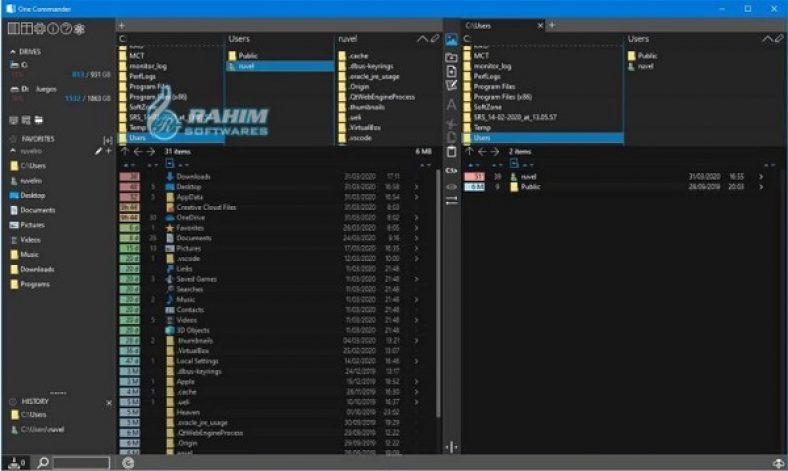Click the back arrow in right pane navigation
The width and height of the screenshot is (788, 471).
pos(482,151)
